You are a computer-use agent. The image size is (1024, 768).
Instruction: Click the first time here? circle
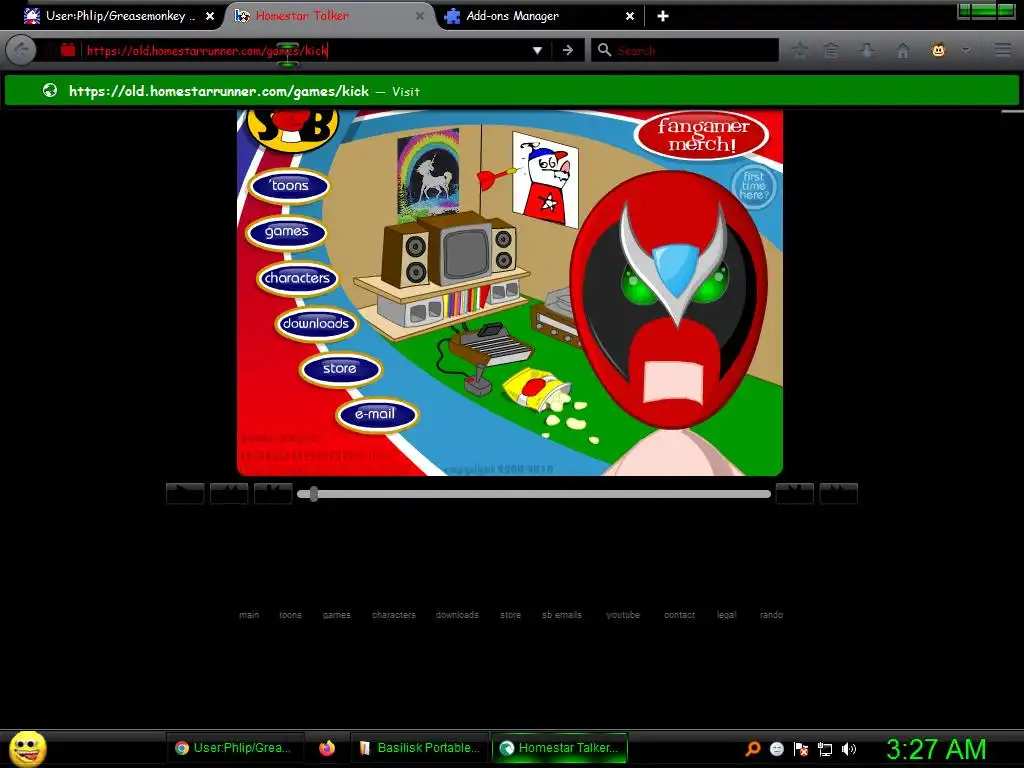click(754, 186)
